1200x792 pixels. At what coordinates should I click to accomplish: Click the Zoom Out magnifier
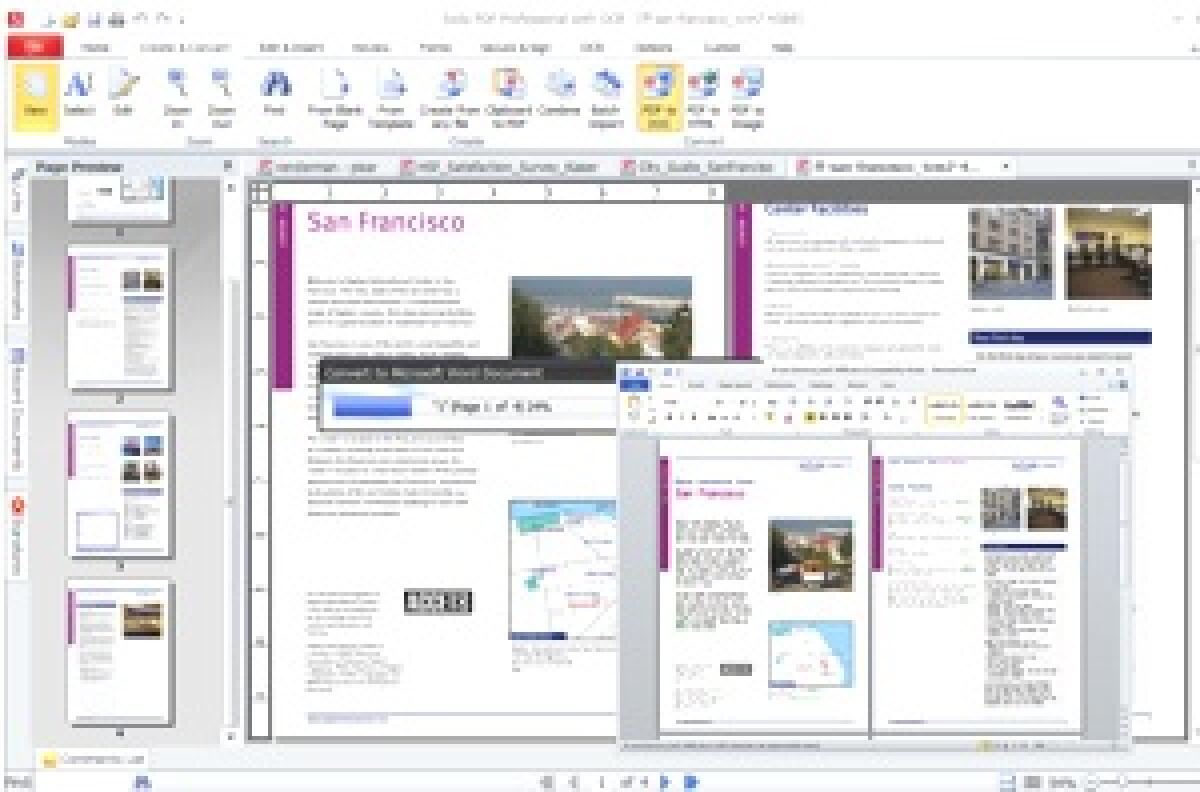pyautogui.click(x=221, y=97)
